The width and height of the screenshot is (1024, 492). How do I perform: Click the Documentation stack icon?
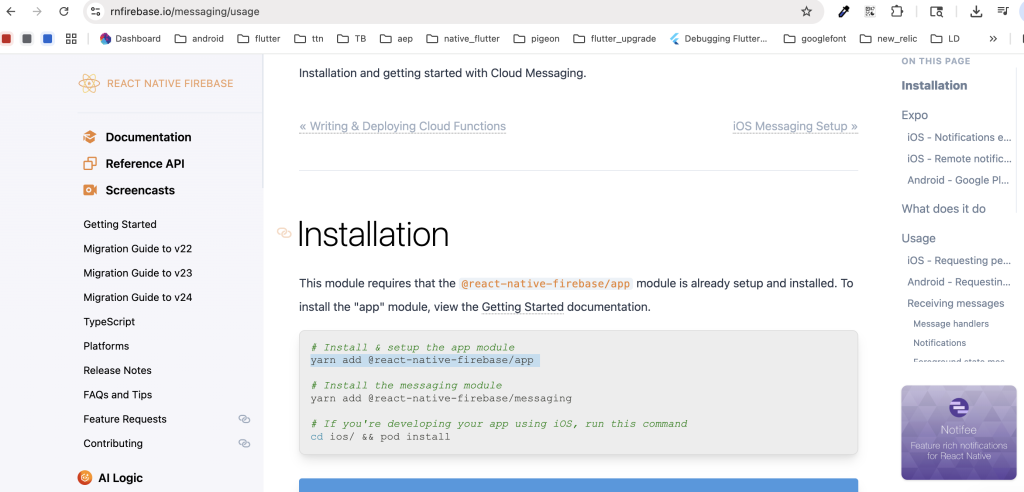click(x=89, y=137)
